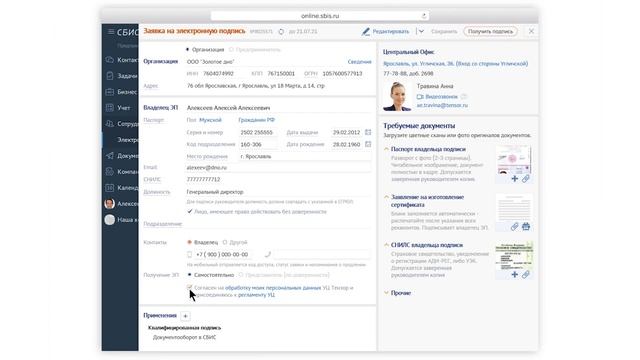Open dropdown arrow next to Редактировать
This screenshot has height=360, width=640.
421,31
